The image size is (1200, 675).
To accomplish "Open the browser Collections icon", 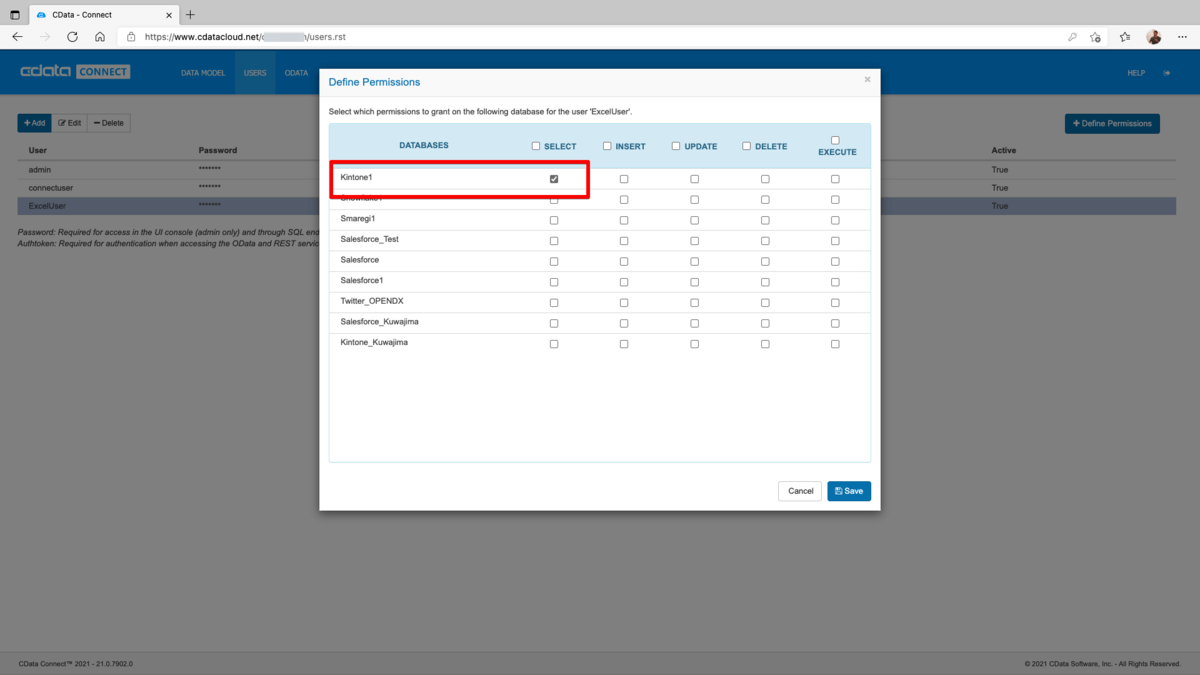I will (x=1125, y=37).
